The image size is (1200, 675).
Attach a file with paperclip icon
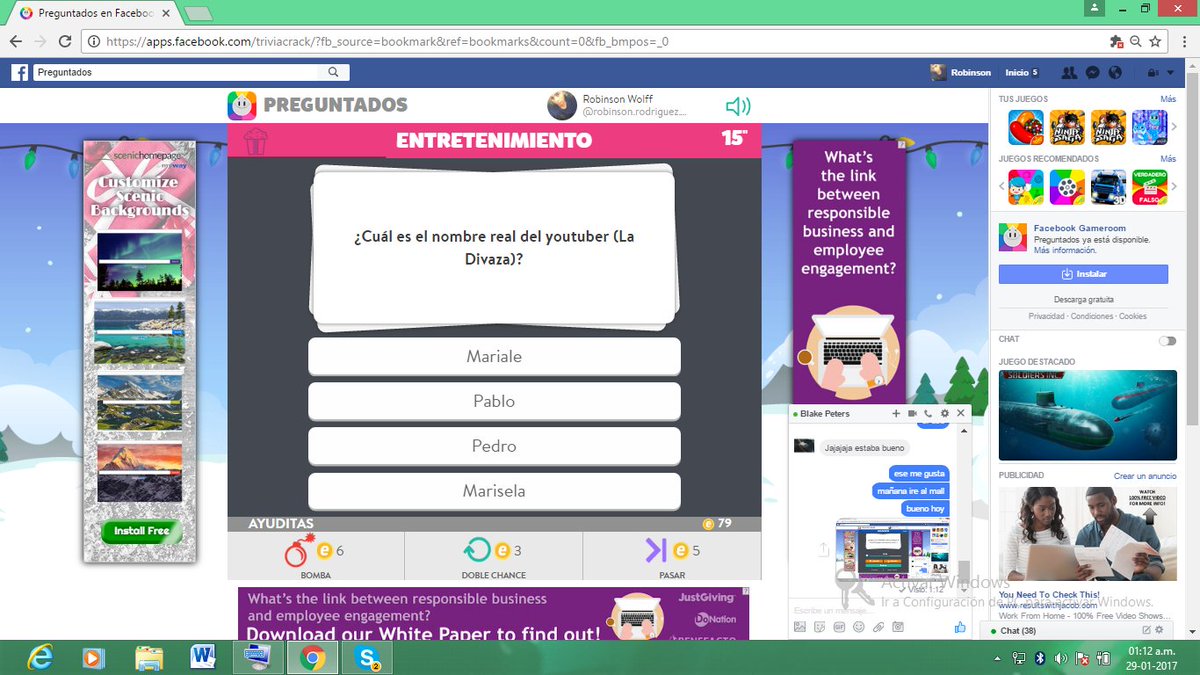878,627
